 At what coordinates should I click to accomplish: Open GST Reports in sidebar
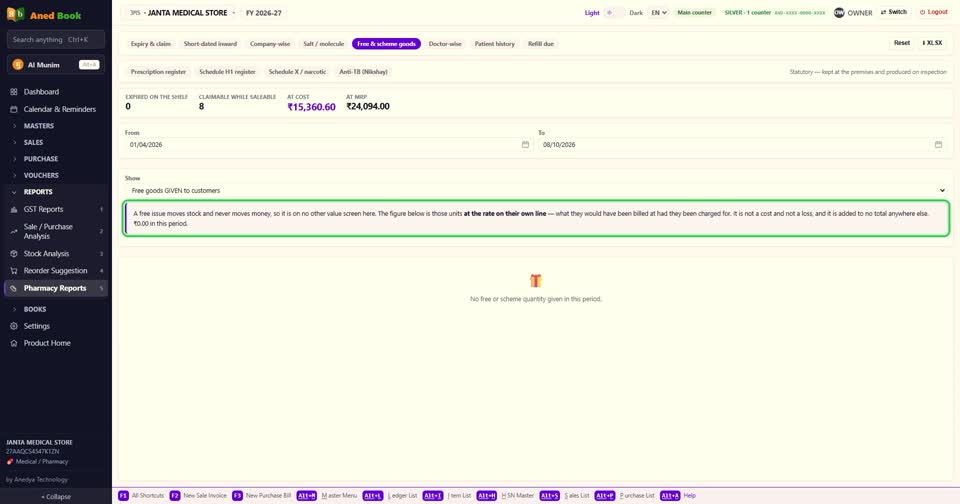[x=56, y=209]
